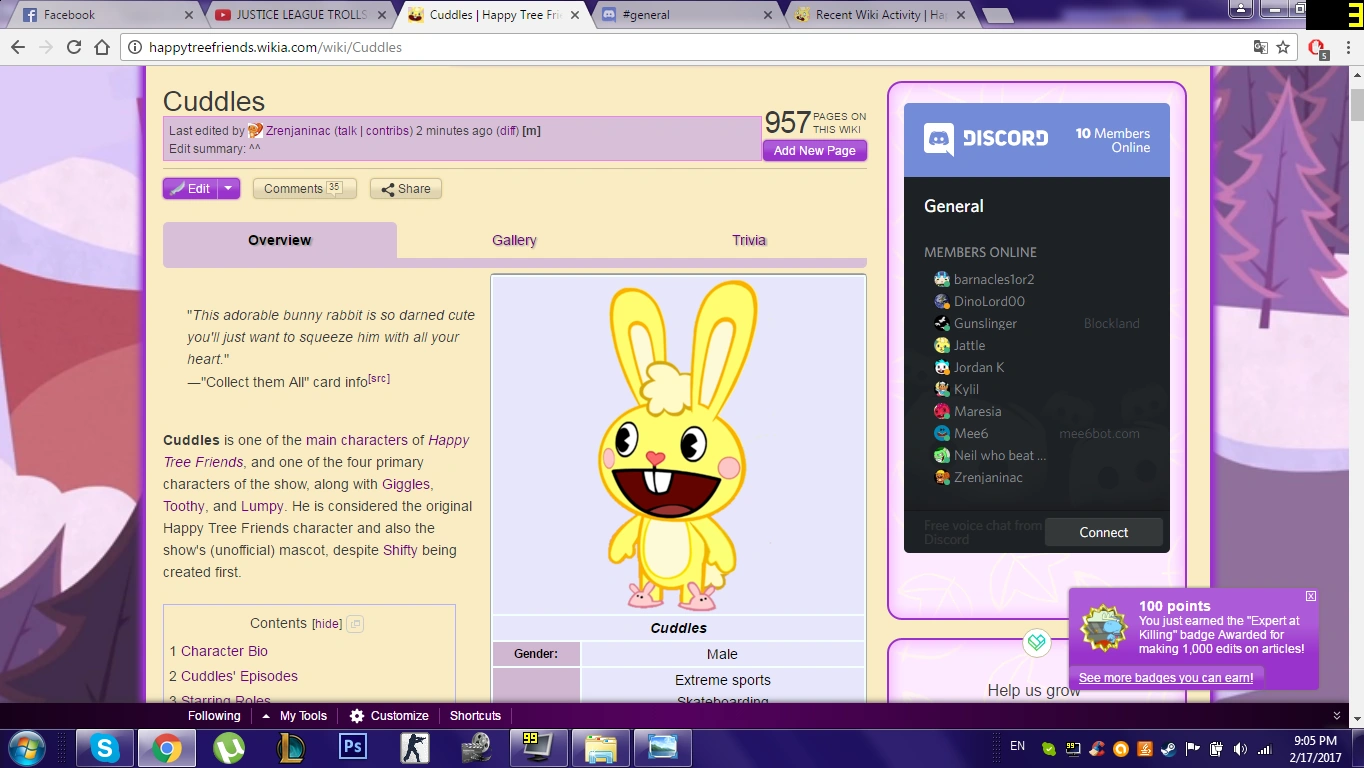The image size is (1364, 768).
Task: Click the pop-out icon beside Contents
Action: [355, 624]
